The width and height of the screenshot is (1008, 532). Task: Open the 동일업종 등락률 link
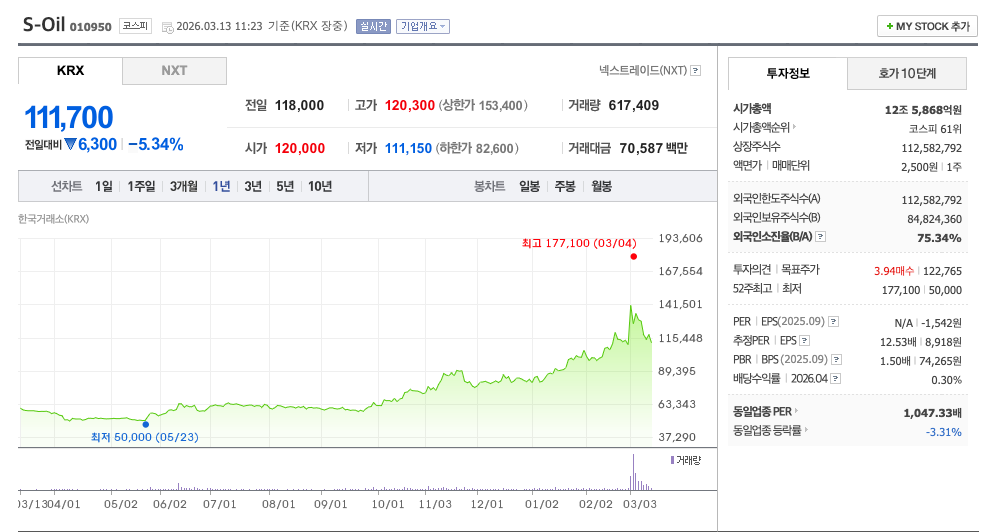coord(770,430)
